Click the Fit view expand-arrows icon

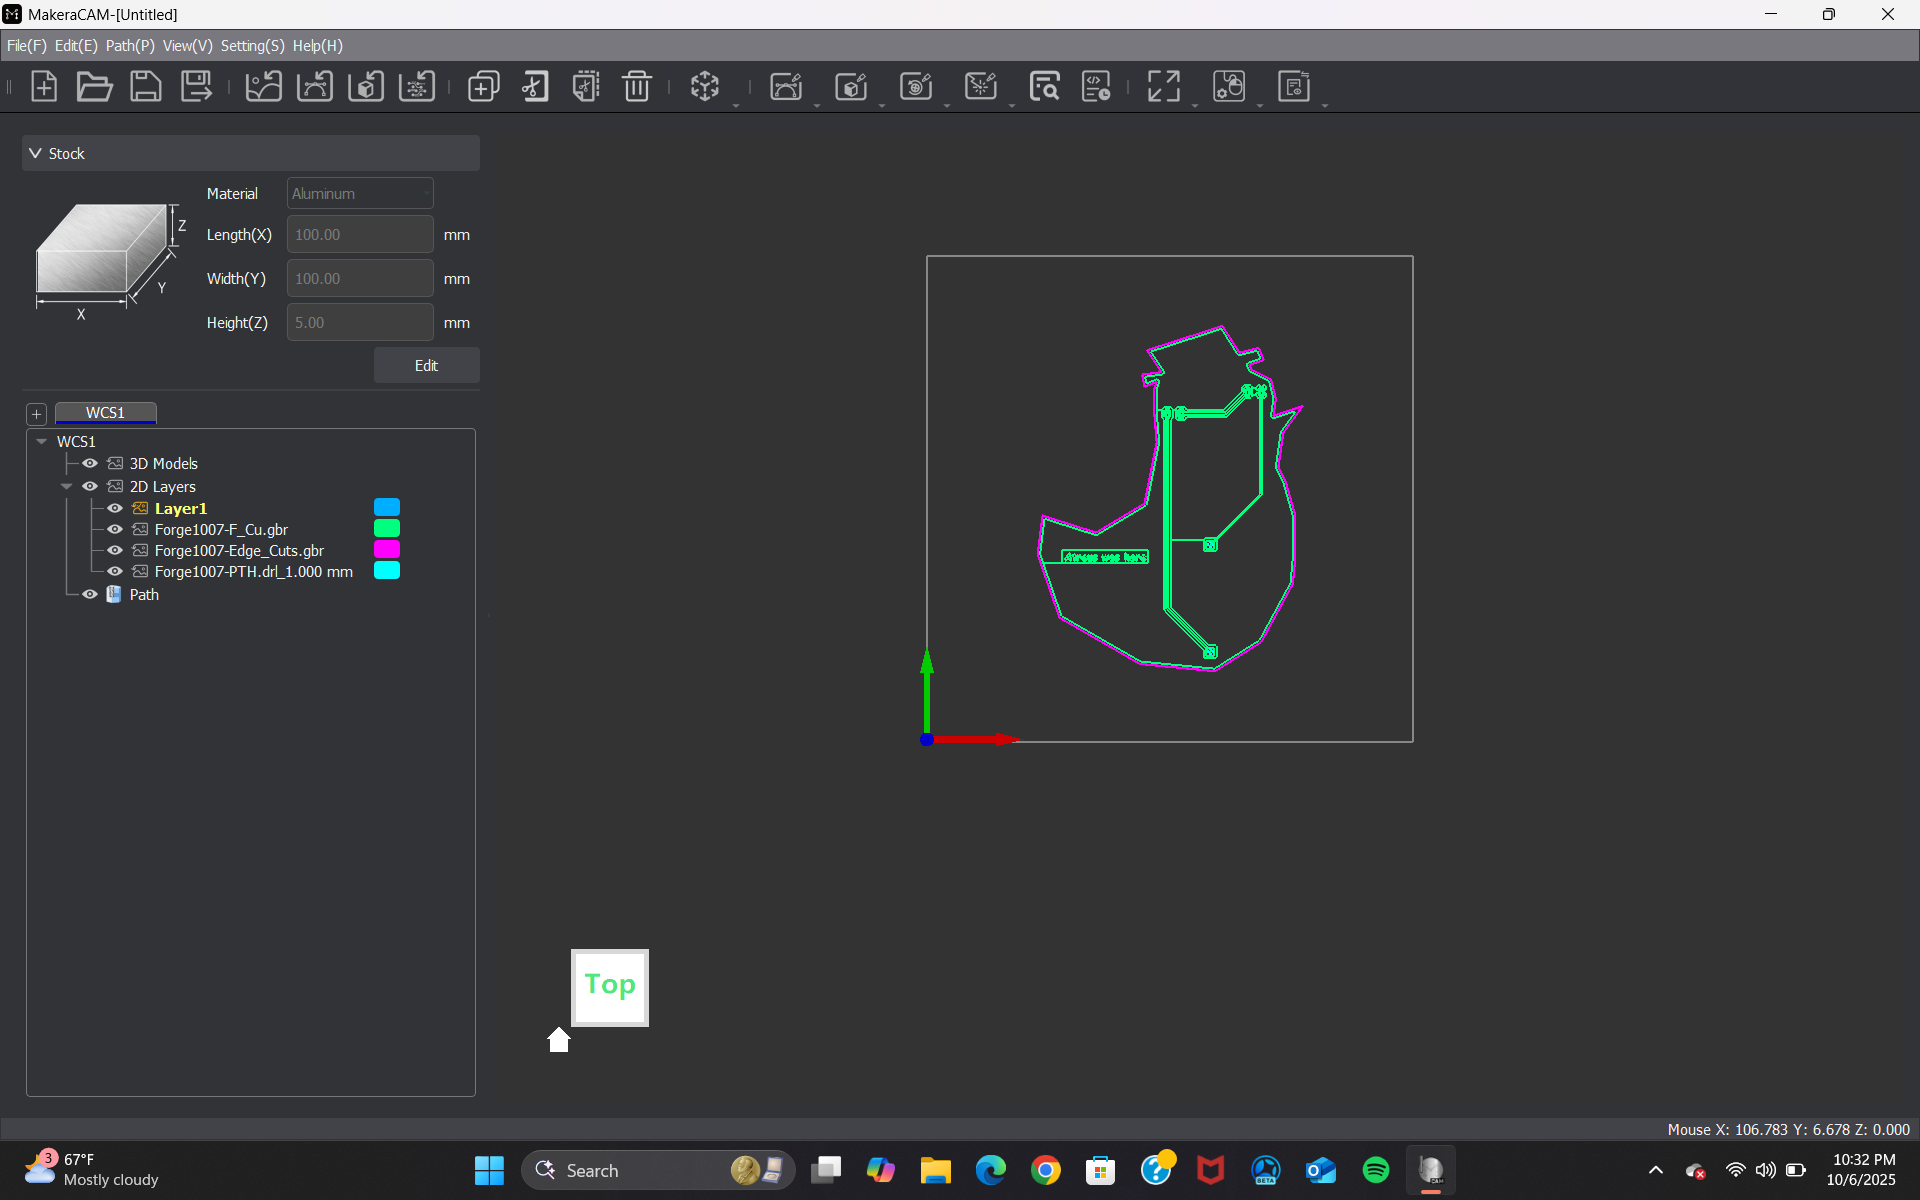point(1163,87)
